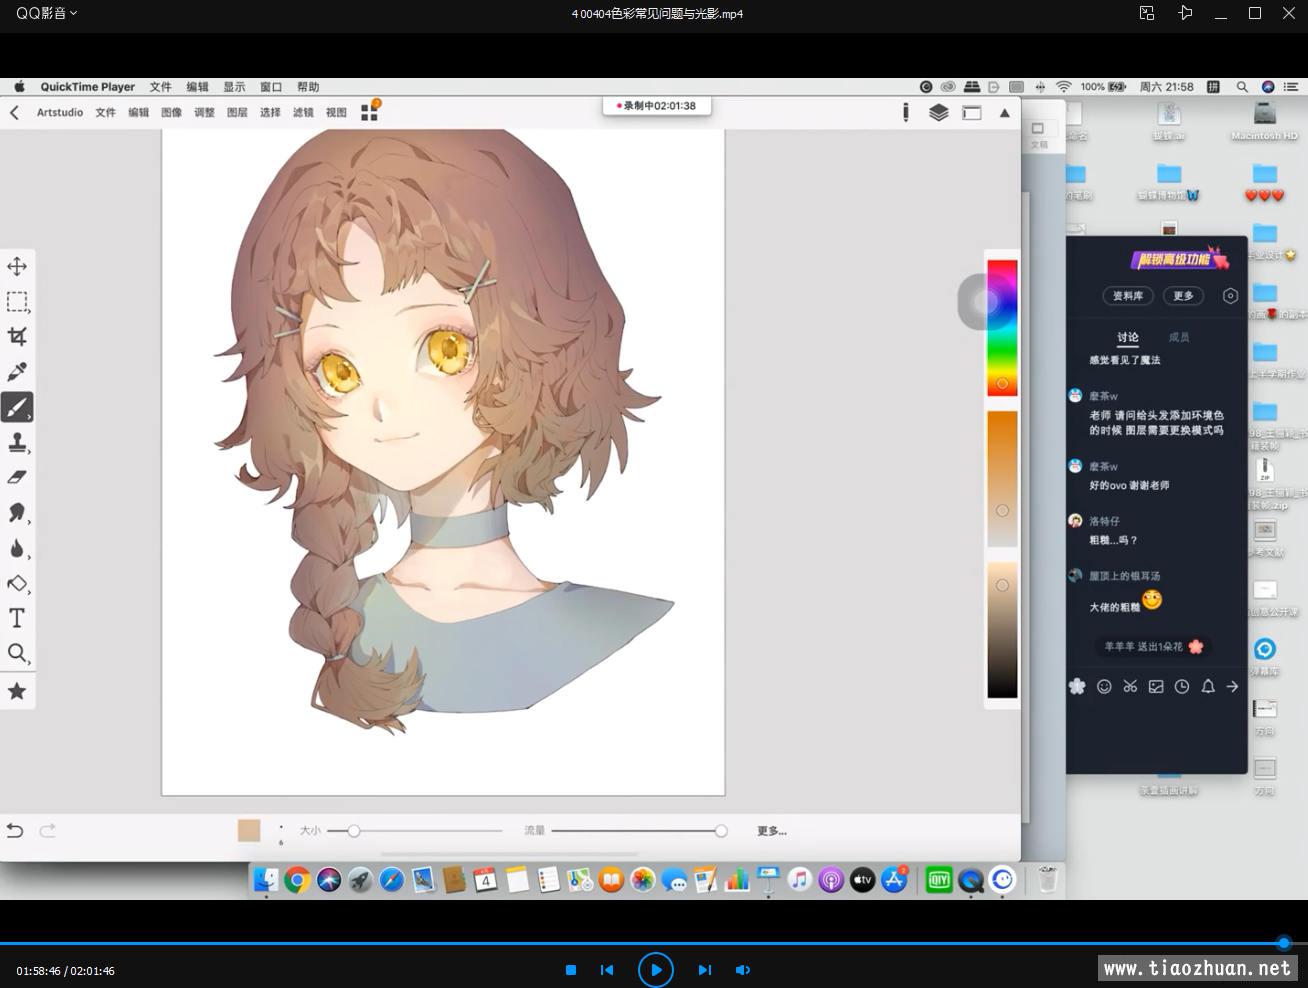The width and height of the screenshot is (1308, 988).
Task: Toggle always-on-top pin icon in title bar
Action: 1185,13
